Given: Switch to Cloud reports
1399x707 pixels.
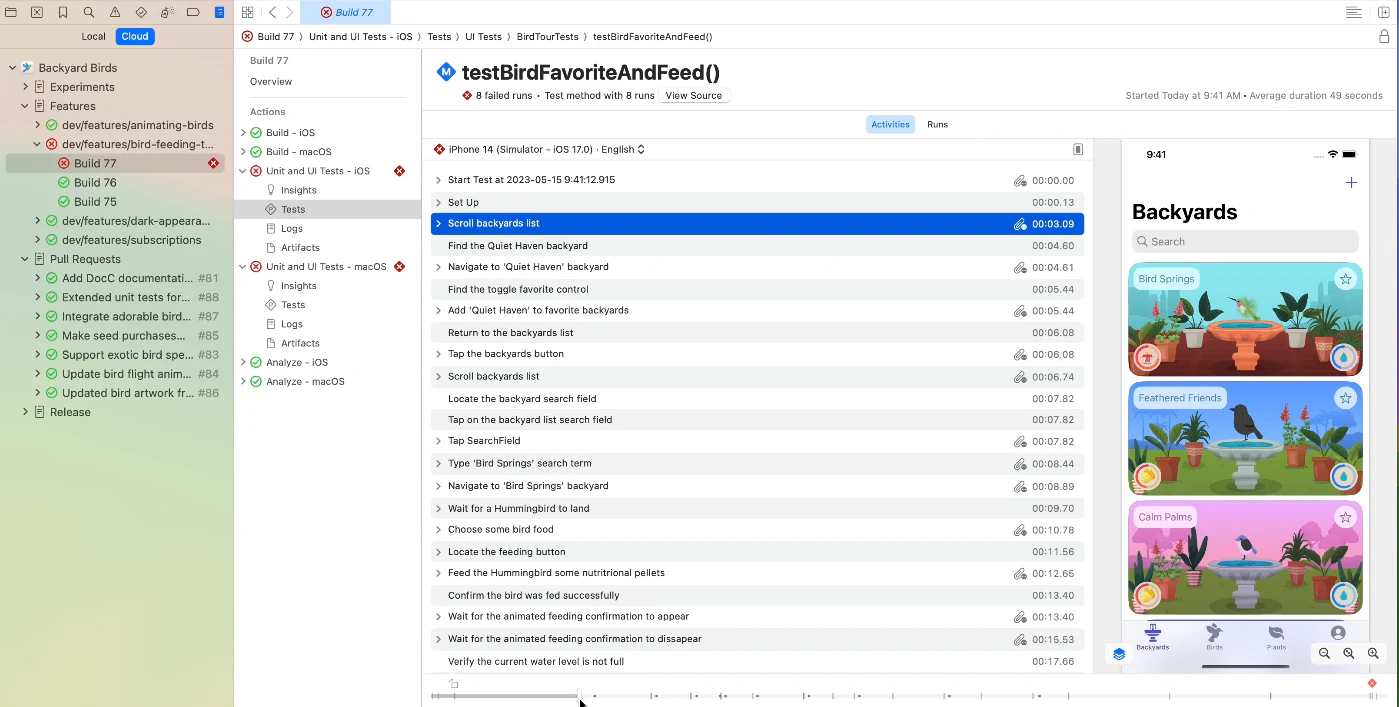Looking at the screenshot, I should tap(135, 36).
